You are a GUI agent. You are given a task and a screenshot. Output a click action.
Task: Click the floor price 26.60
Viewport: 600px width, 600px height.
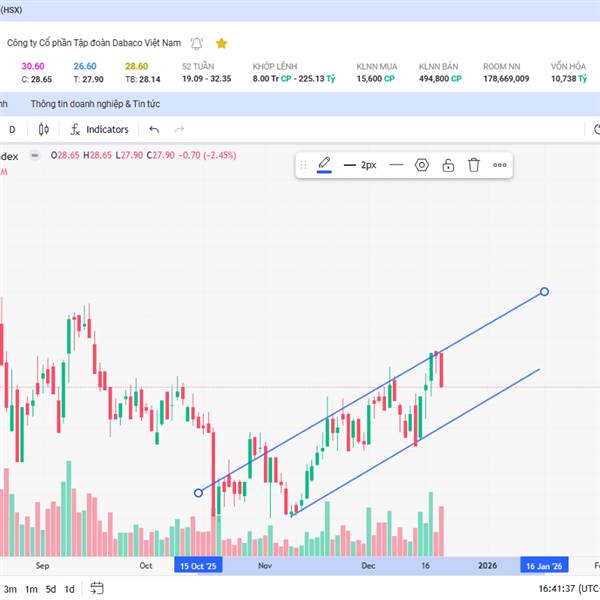tap(85, 66)
